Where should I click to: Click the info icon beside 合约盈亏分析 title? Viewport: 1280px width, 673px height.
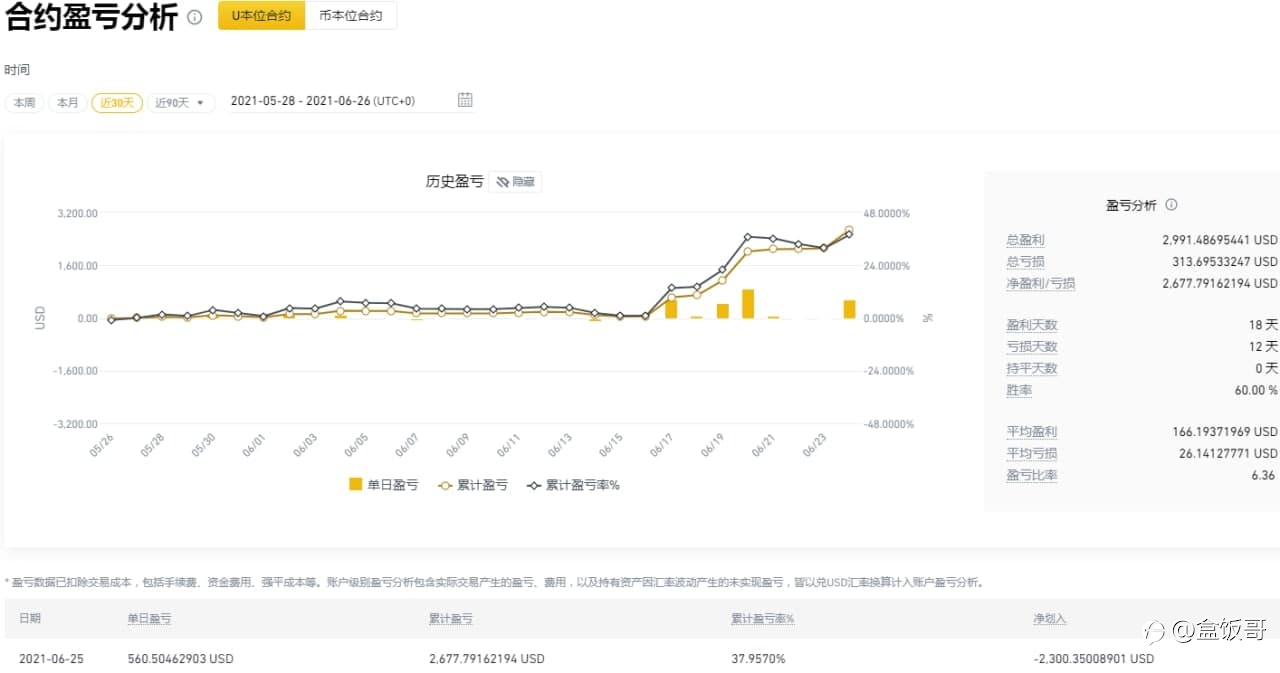point(195,17)
